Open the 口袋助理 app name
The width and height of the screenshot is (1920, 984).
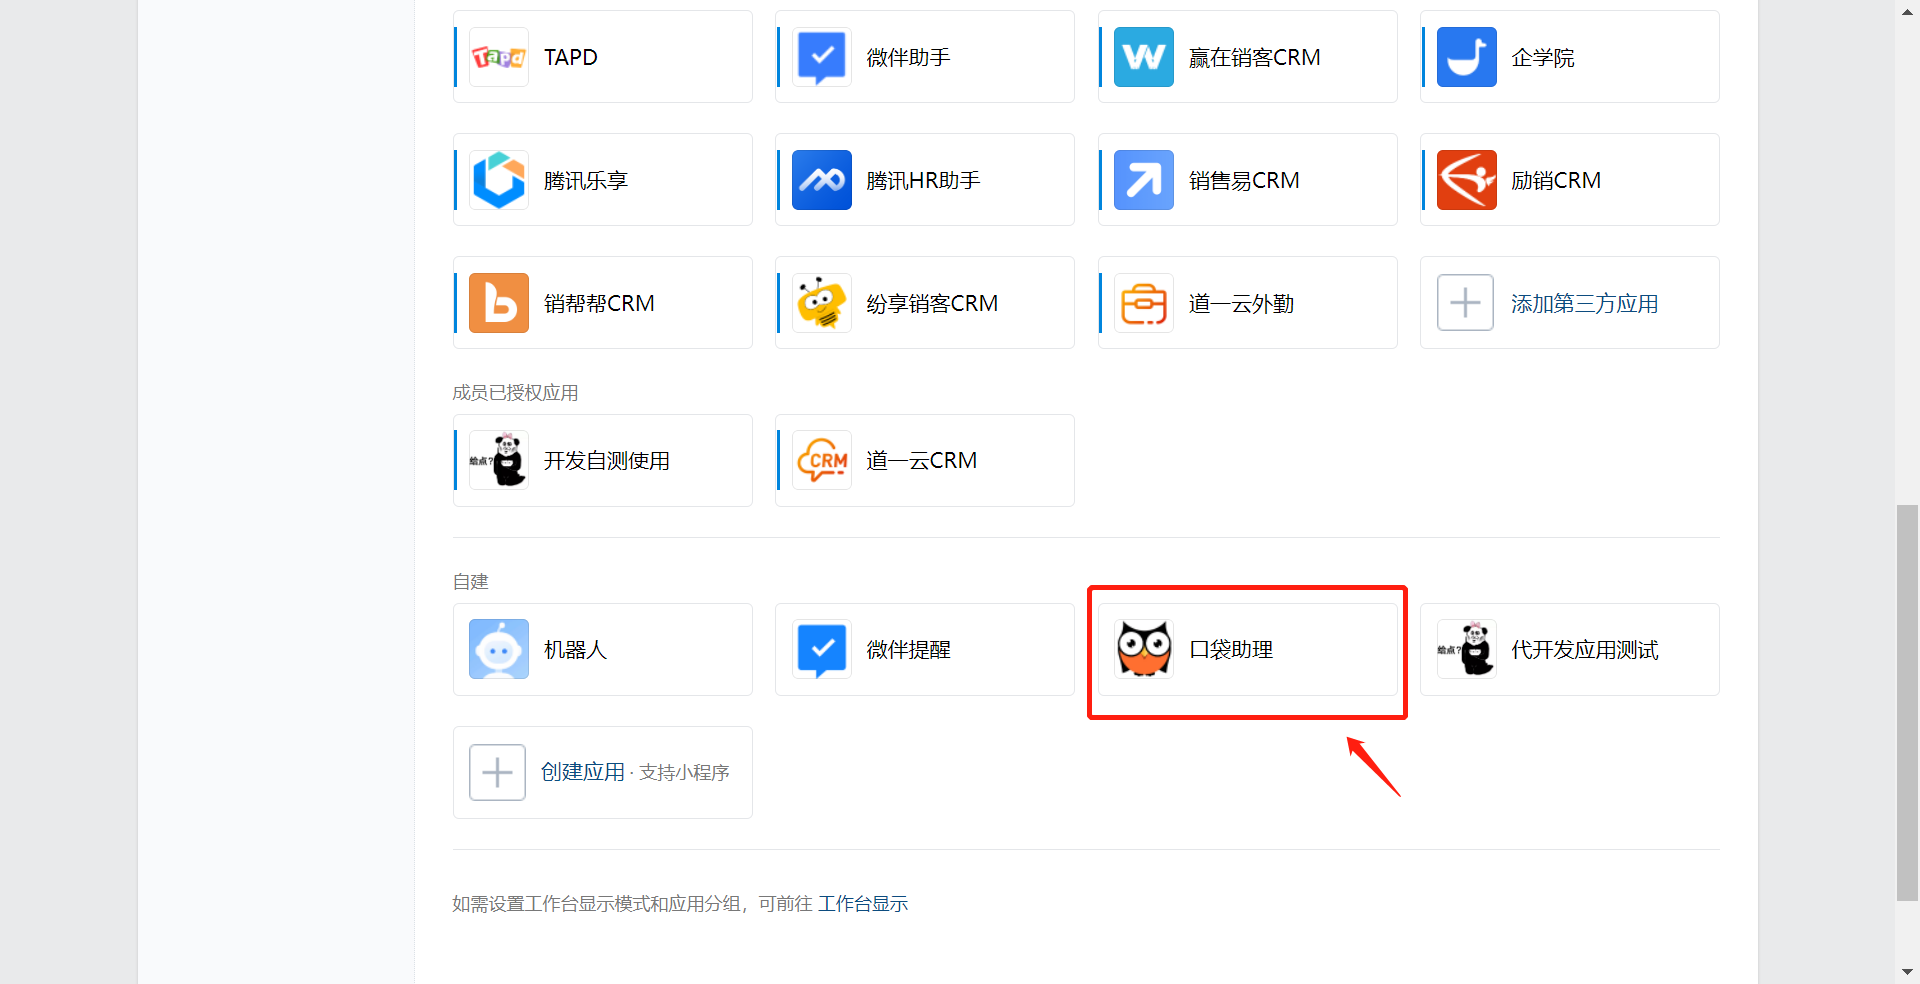(1231, 650)
